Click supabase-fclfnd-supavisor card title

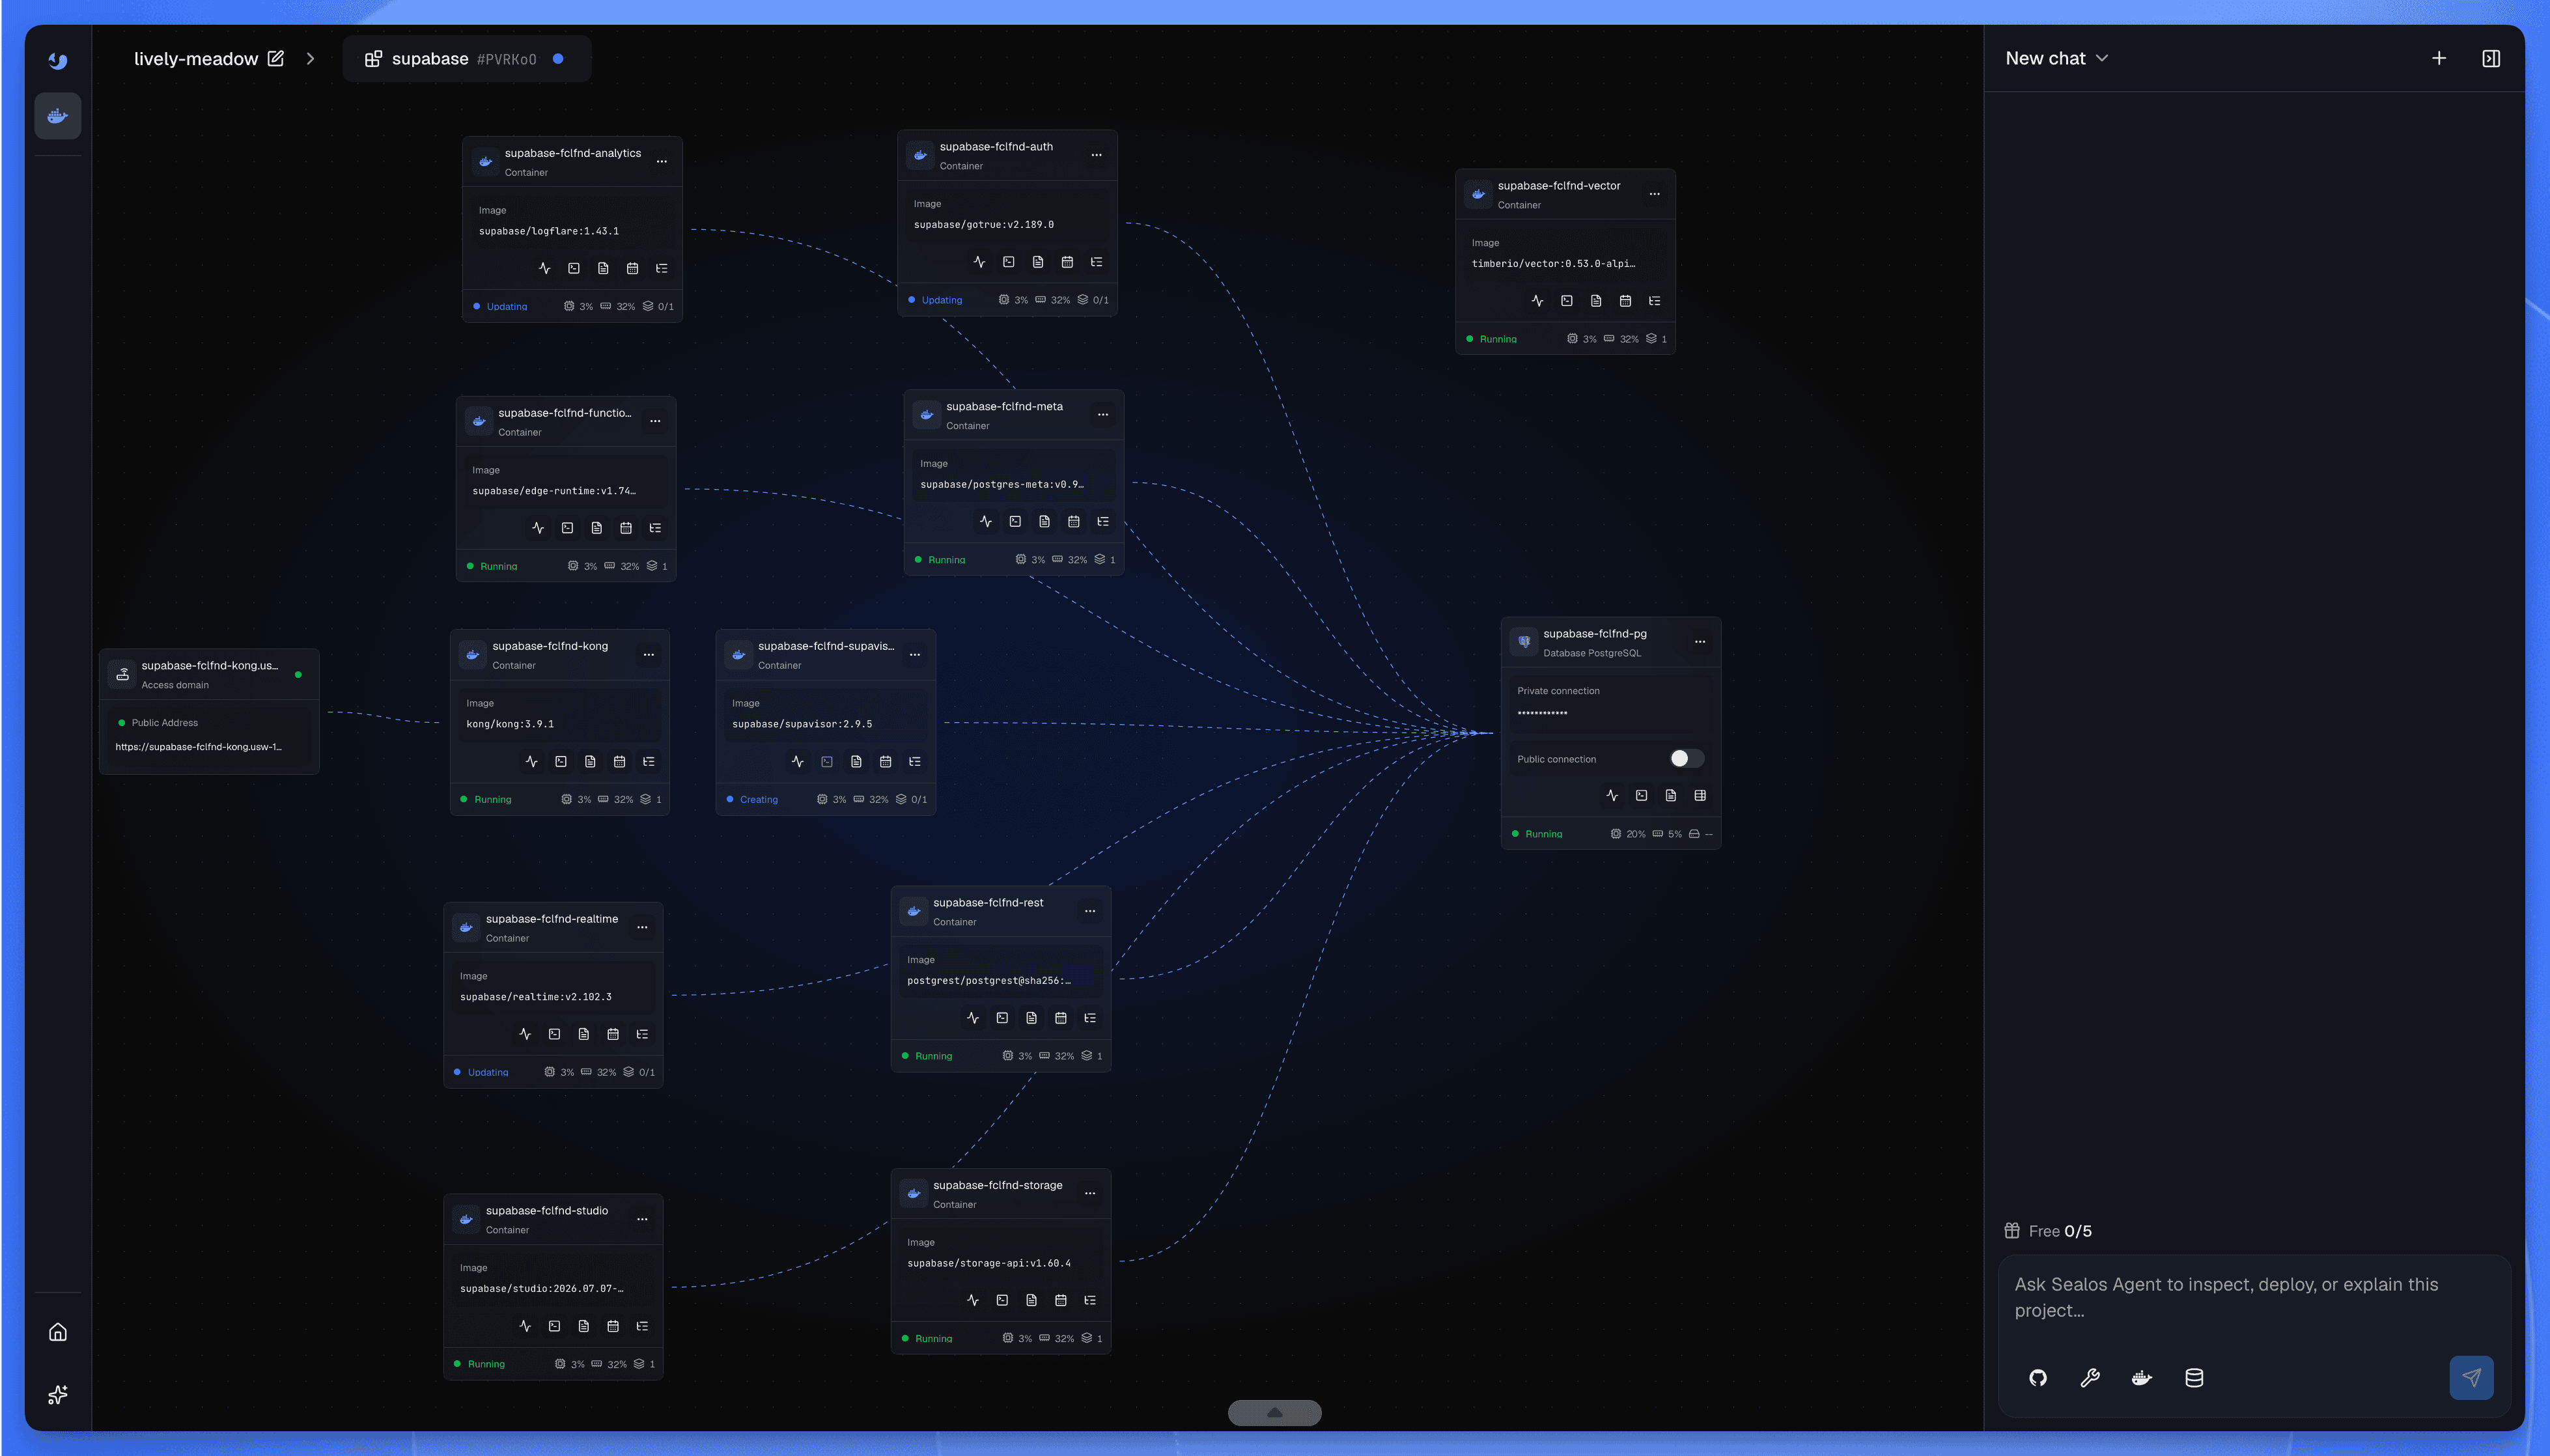[x=826, y=646]
